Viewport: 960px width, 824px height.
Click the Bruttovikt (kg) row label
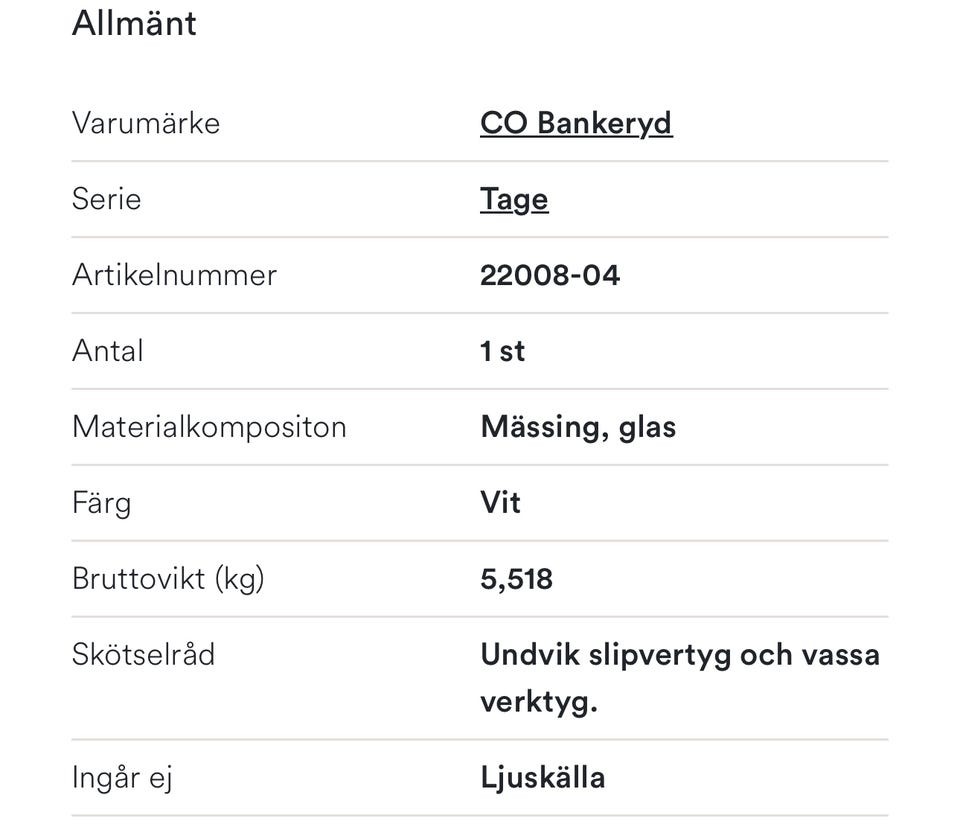(168, 579)
